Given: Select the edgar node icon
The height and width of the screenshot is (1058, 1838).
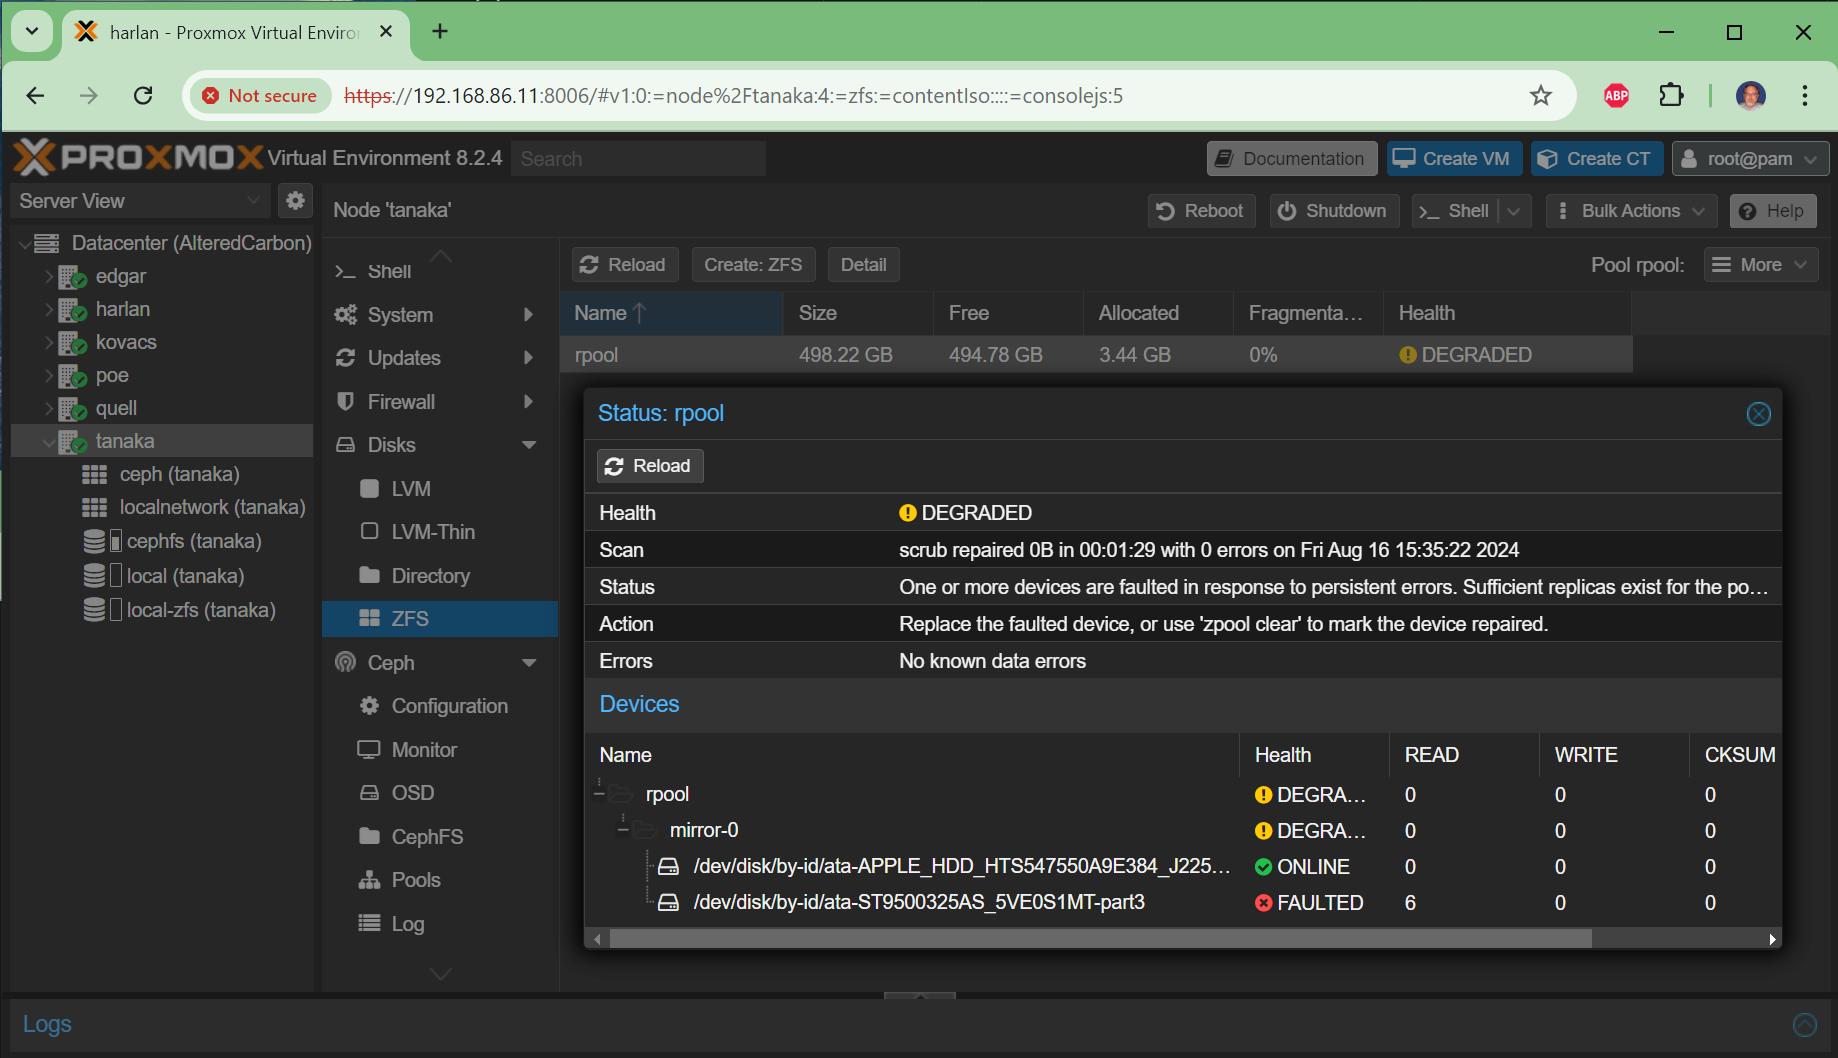Looking at the screenshot, I should tap(72, 276).
